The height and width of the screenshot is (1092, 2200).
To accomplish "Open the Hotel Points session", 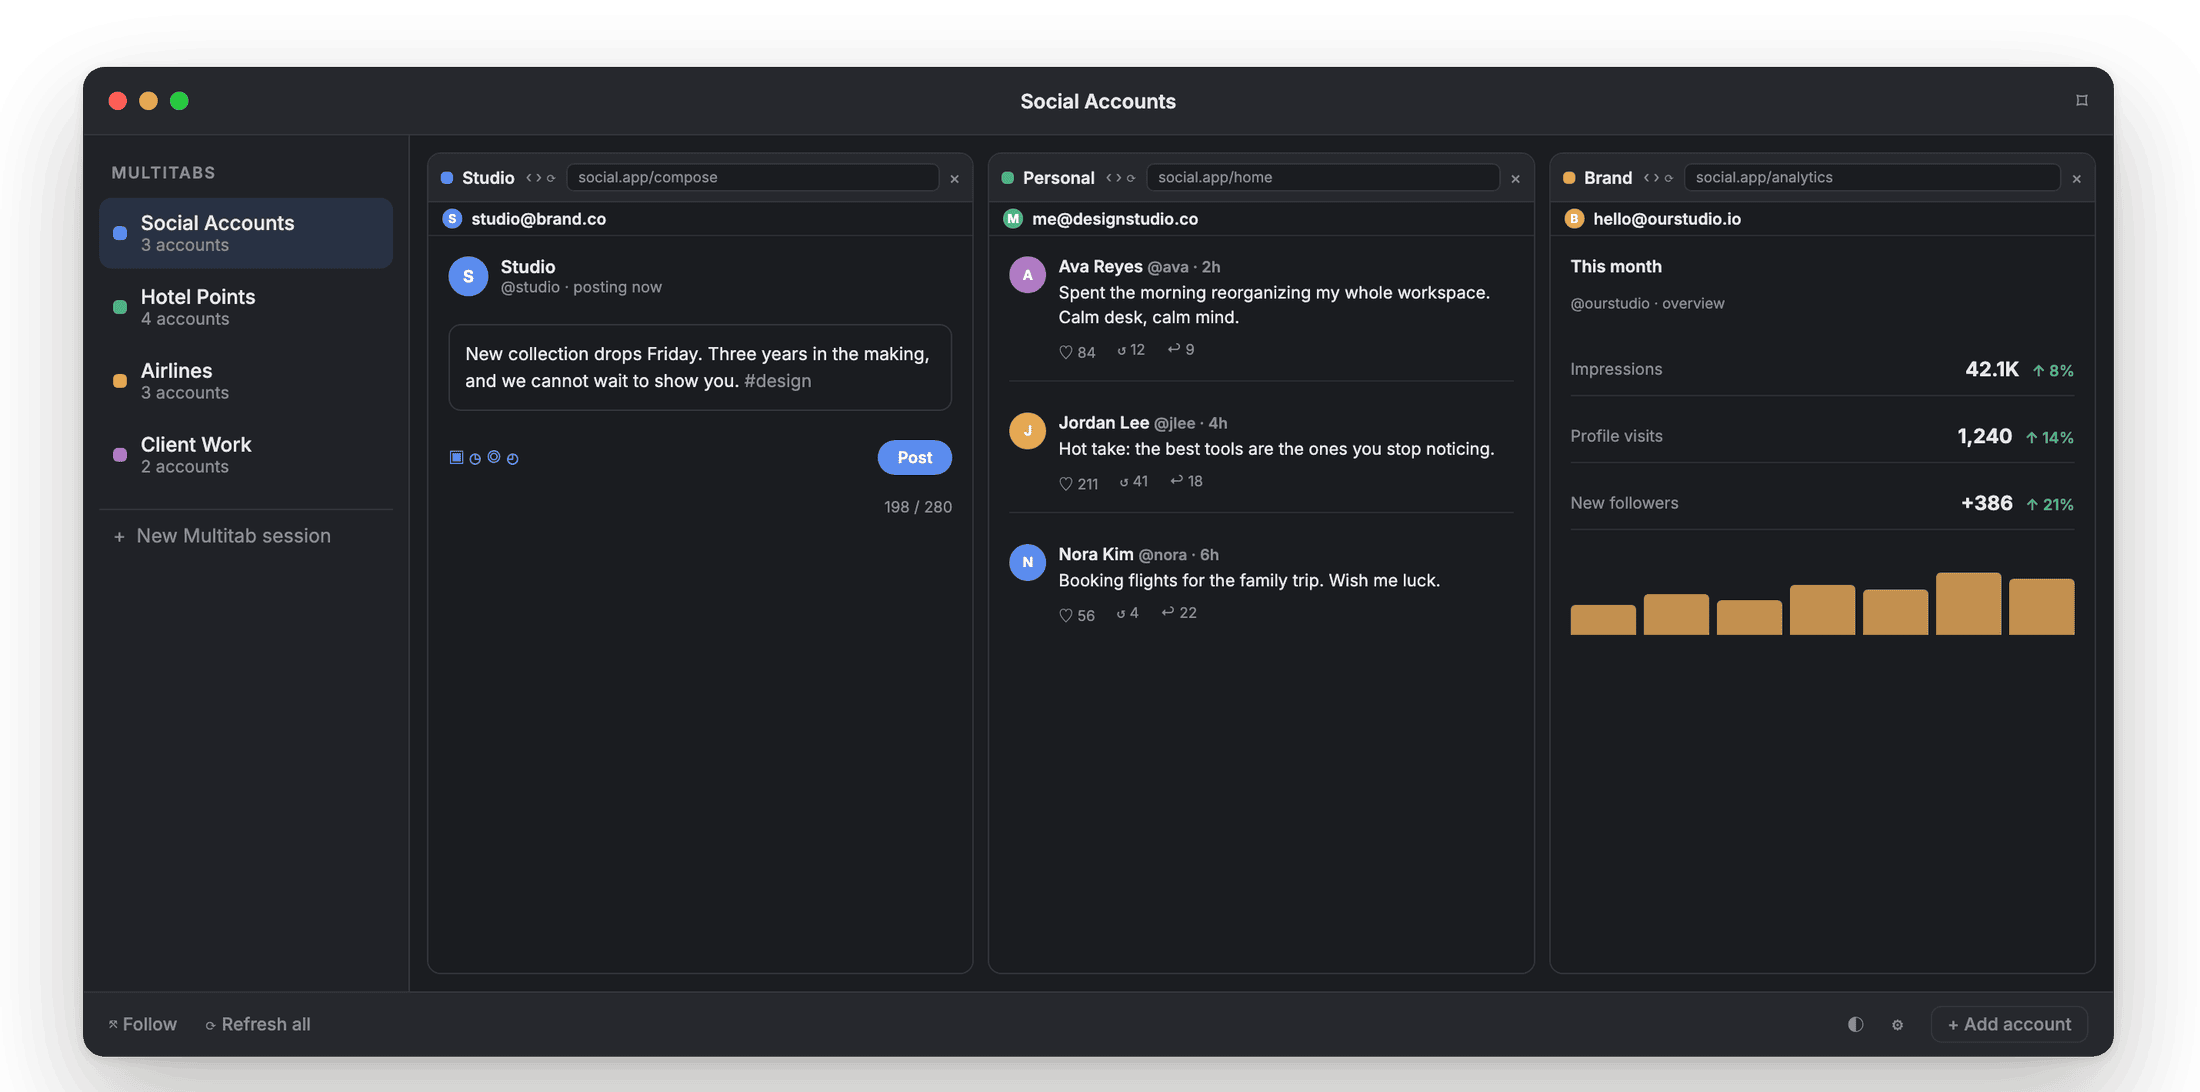I will pos(246,307).
